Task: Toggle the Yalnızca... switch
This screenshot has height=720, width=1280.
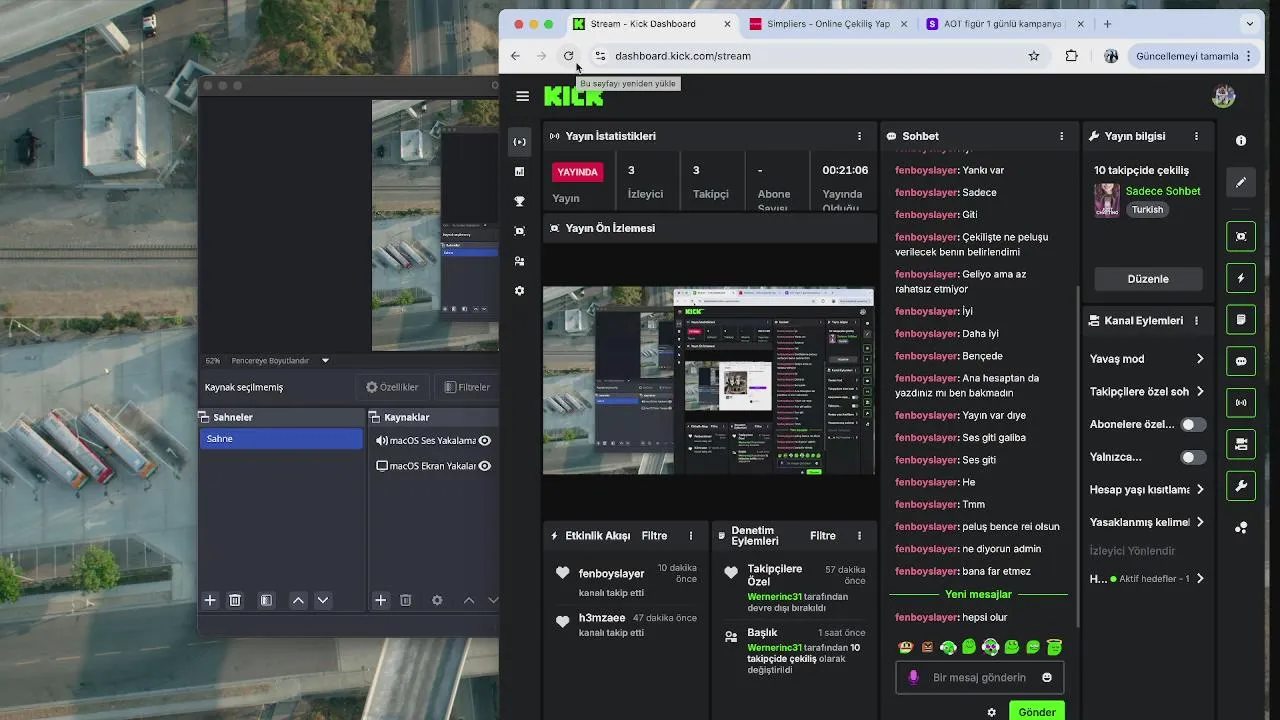Action: tap(1192, 457)
